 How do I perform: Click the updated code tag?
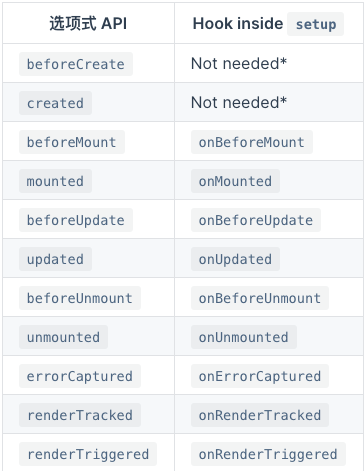point(55,259)
